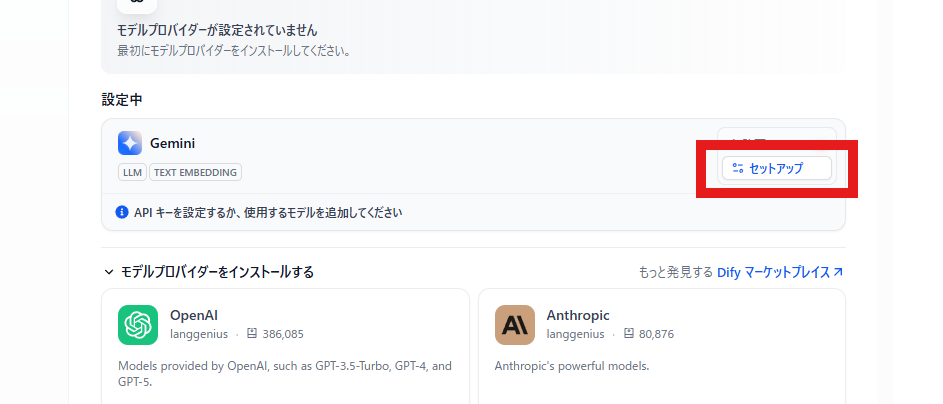This screenshot has height=404, width=943.
Task: Click the blue info icon beside API key notice
Action: [122, 212]
